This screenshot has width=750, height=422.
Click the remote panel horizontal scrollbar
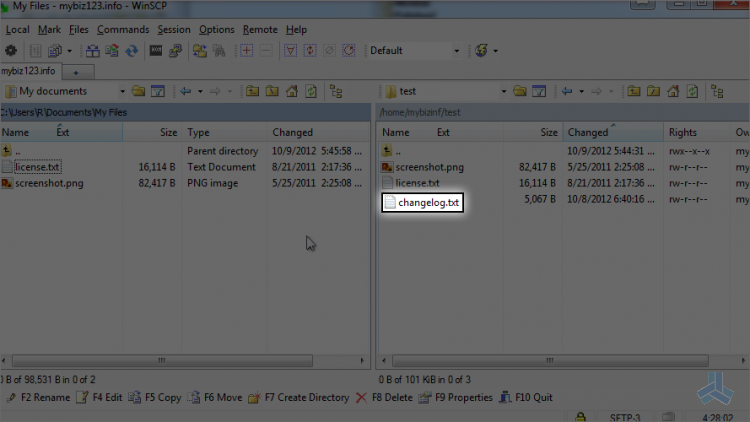(x=550, y=360)
